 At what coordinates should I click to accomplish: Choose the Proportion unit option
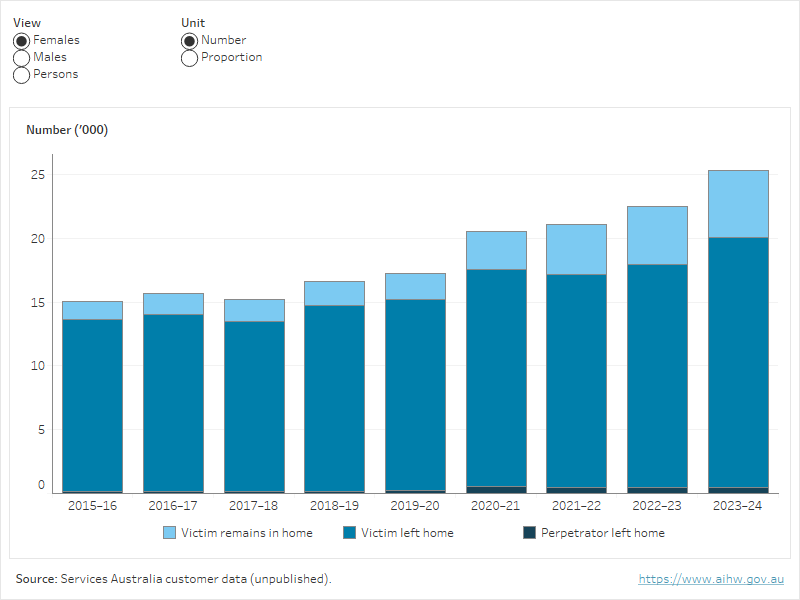(188, 57)
